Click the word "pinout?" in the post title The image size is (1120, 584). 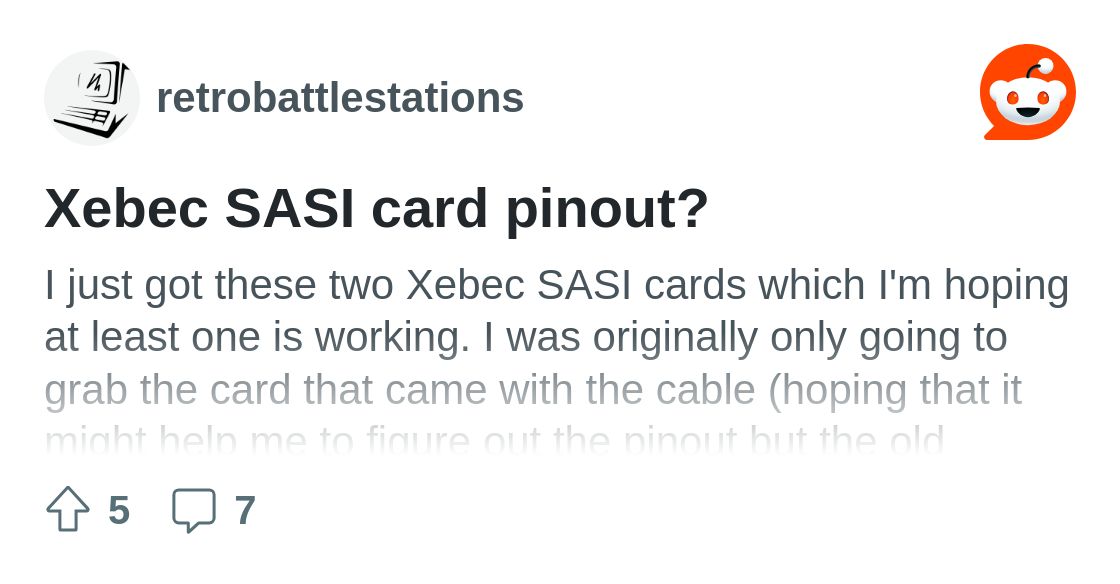[x=607, y=208]
